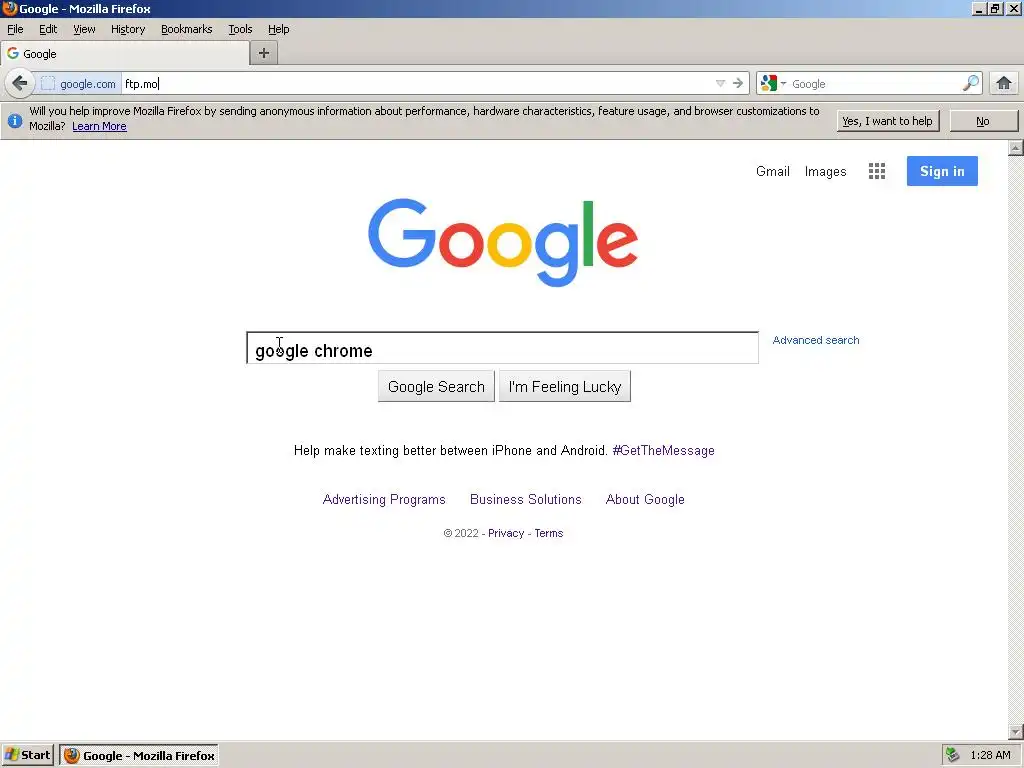Click Firefox taskbar button

[x=139, y=755]
